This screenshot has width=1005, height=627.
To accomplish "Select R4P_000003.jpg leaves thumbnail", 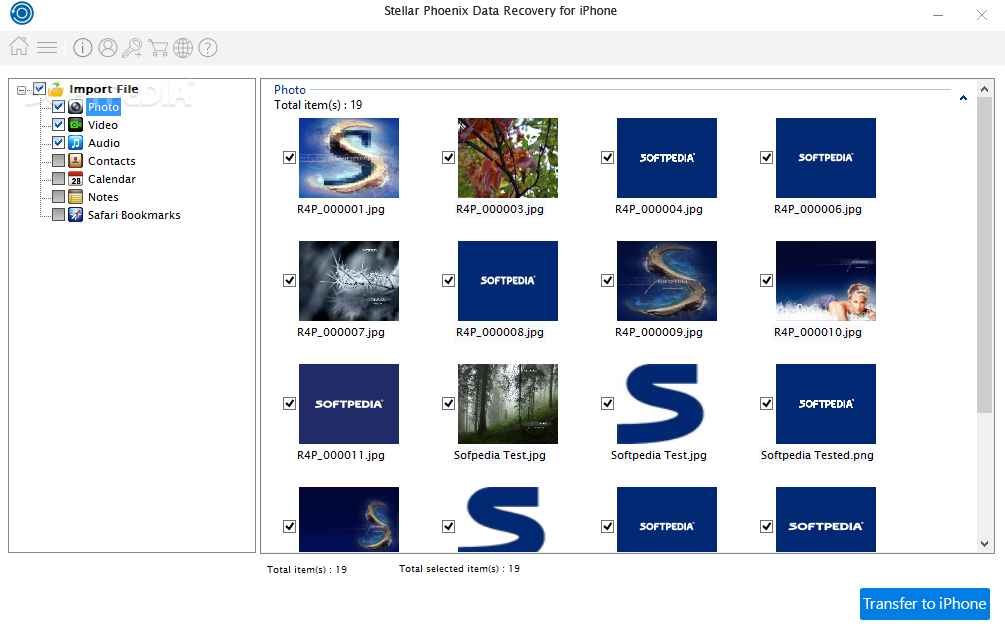I will (x=508, y=158).
